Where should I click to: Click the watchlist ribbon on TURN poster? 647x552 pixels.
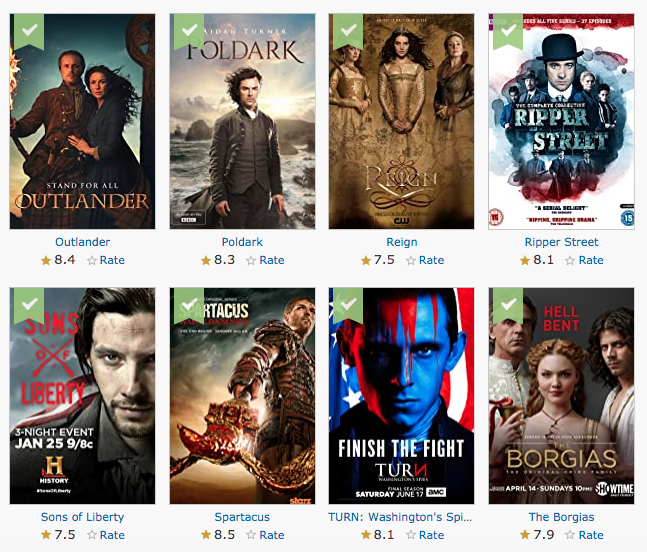pyautogui.click(x=348, y=305)
